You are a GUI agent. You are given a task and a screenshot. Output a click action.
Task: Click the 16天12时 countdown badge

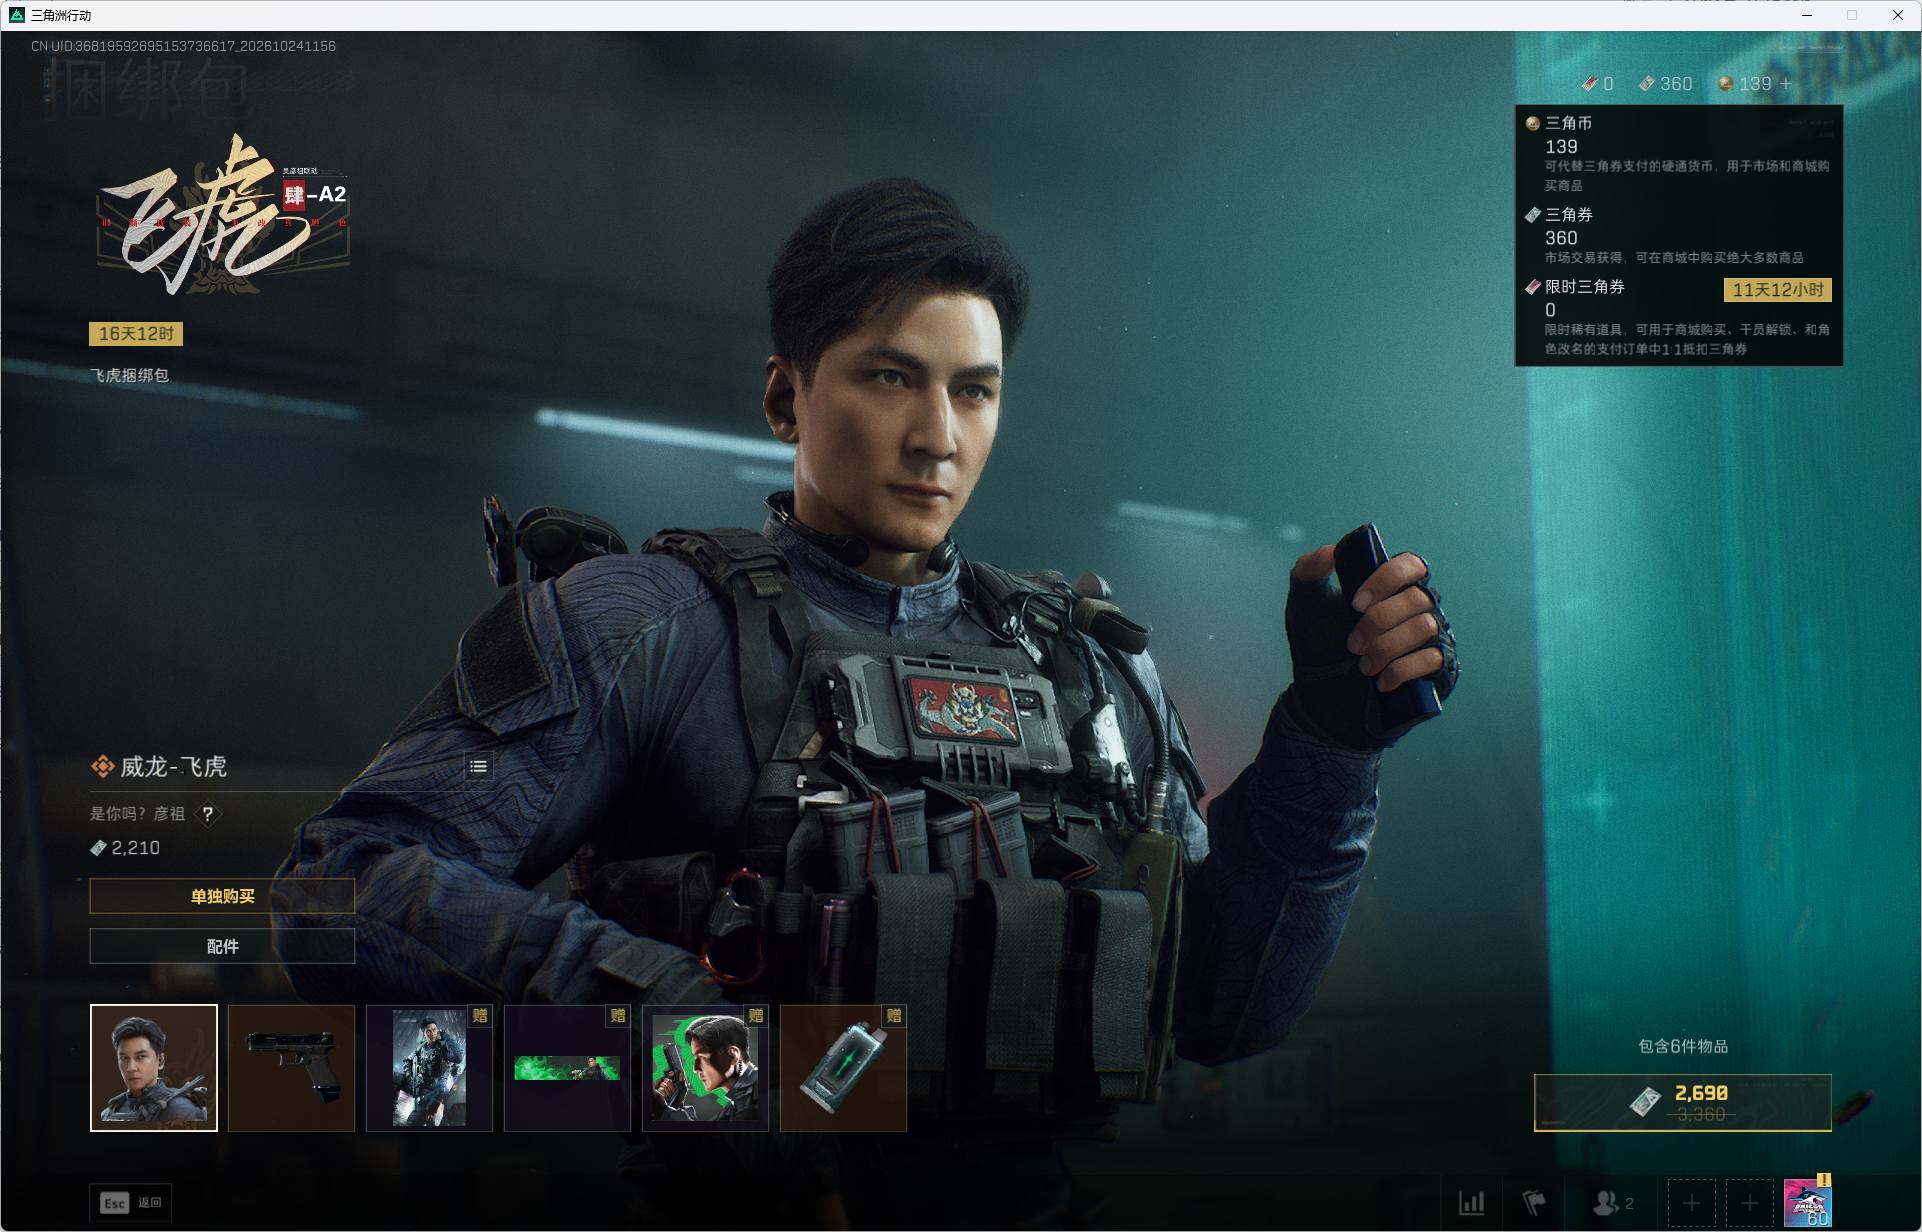[136, 334]
